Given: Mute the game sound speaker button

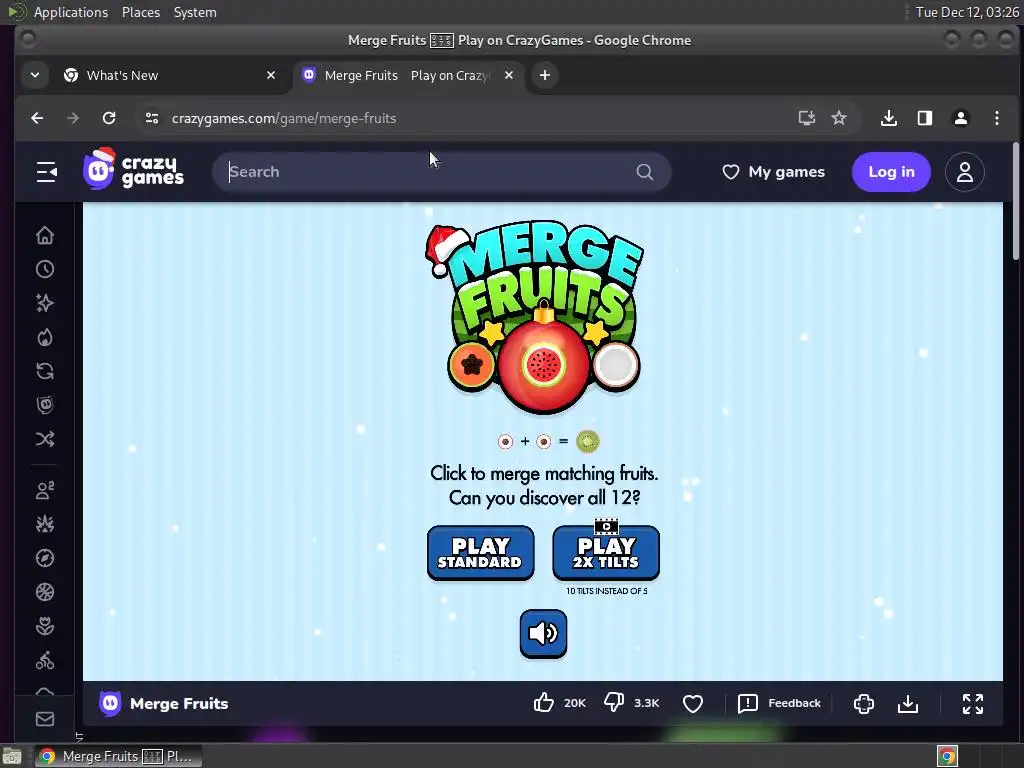Looking at the screenshot, I should (543, 633).
